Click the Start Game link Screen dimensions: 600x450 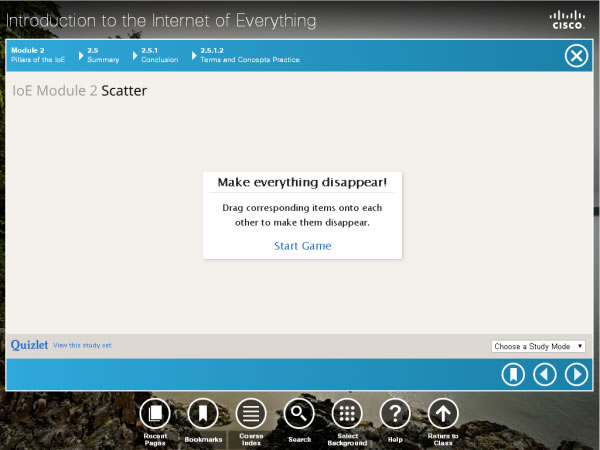302,246
